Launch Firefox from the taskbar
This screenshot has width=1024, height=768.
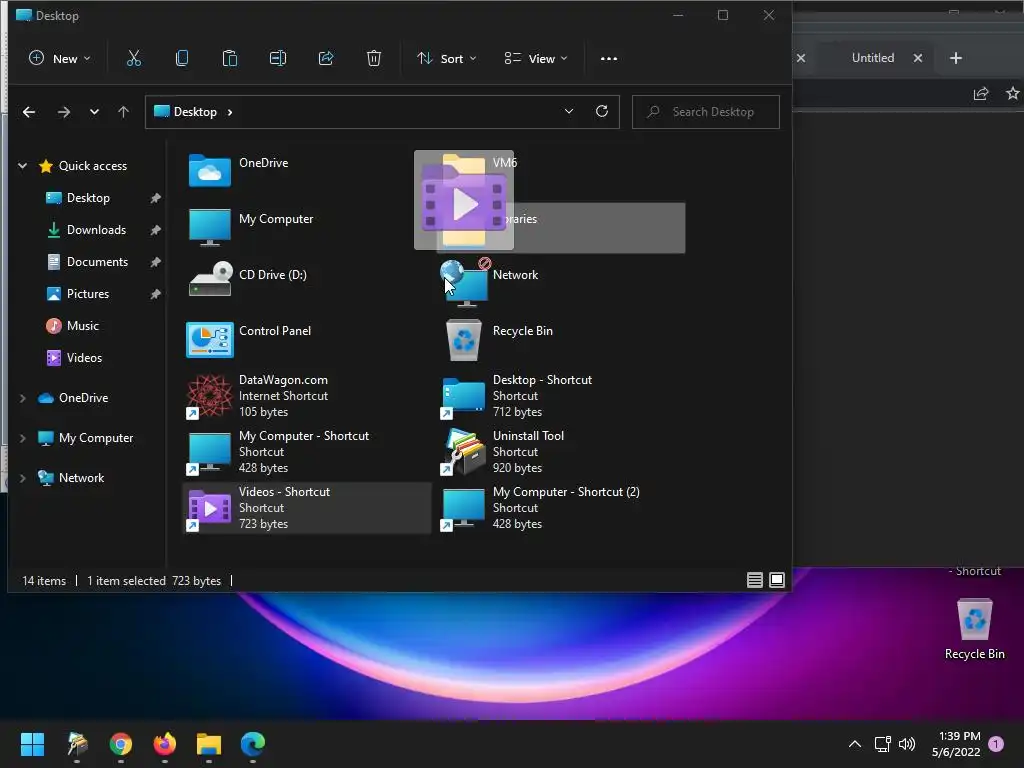pos(165,744)
